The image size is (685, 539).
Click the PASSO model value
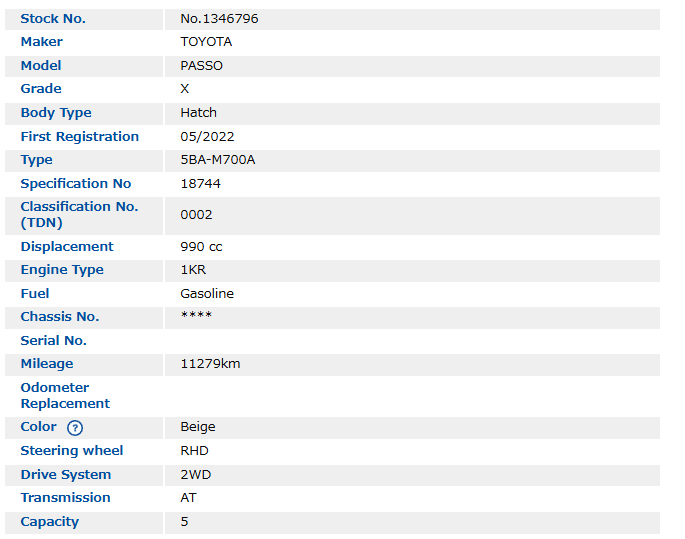202,66
